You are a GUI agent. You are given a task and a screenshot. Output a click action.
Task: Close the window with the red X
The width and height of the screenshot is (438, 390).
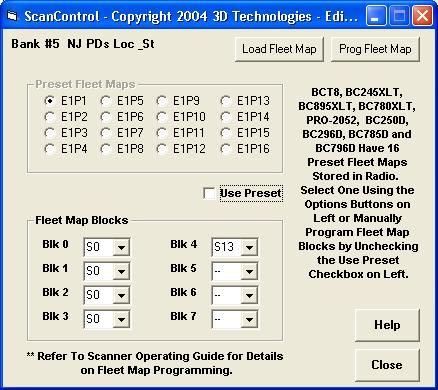coord(422,16)
